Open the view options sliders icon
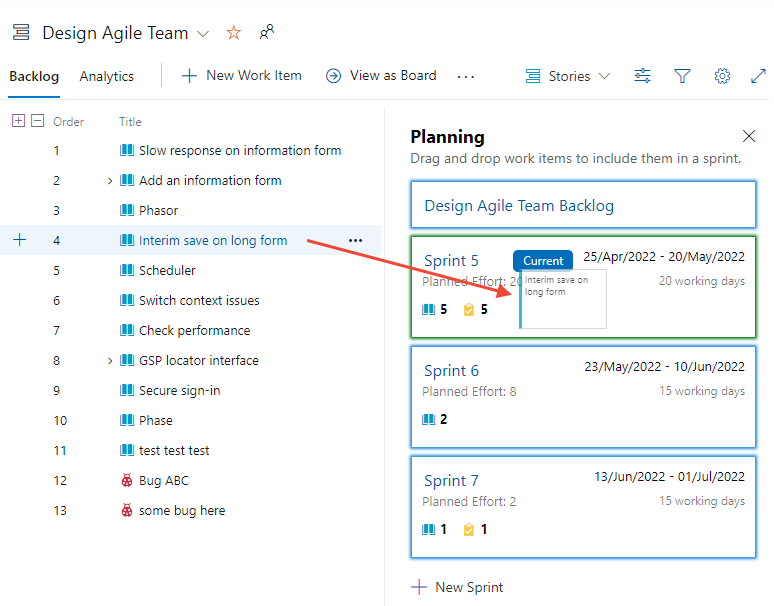The image size is (774, 606). pos(642,76)
